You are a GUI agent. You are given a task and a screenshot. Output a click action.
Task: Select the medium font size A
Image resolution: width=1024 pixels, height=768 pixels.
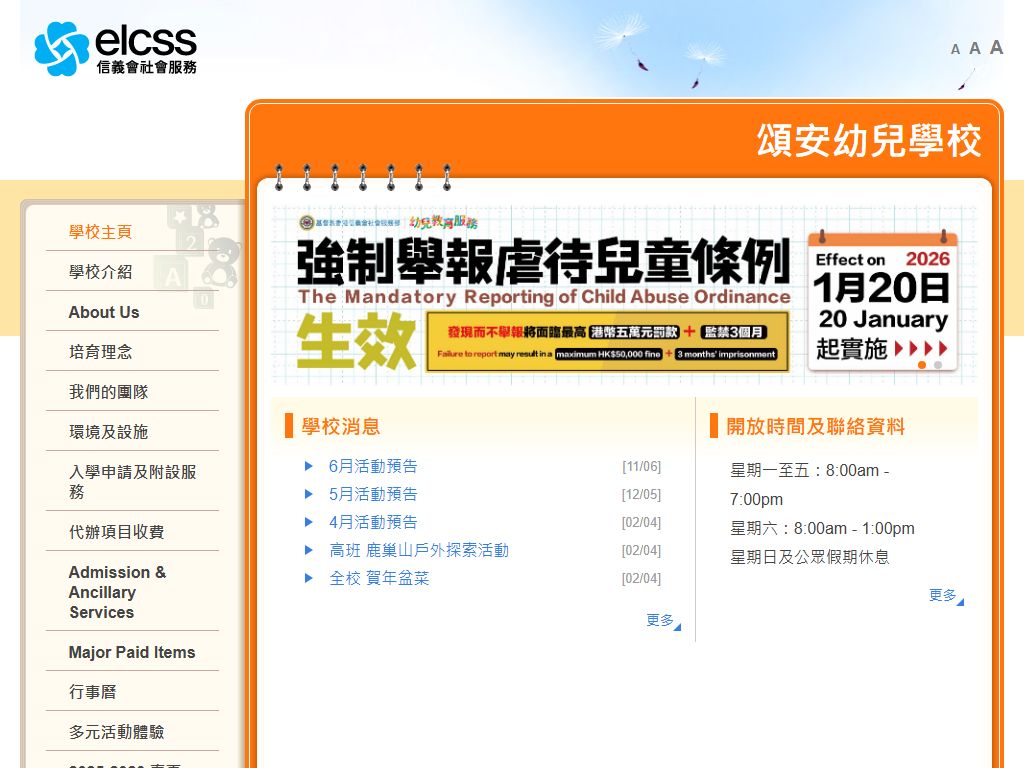(x=975, y=48)
